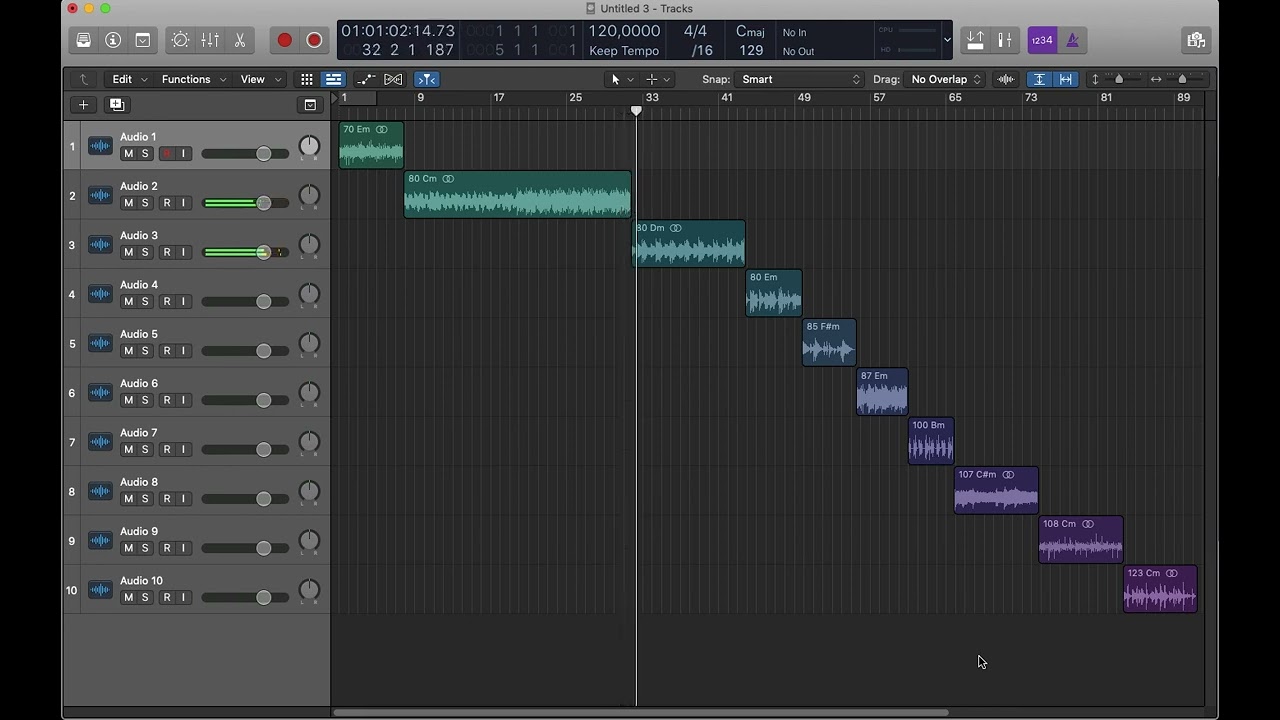Click Audio 7 track waveform icon

pos(100,442)
